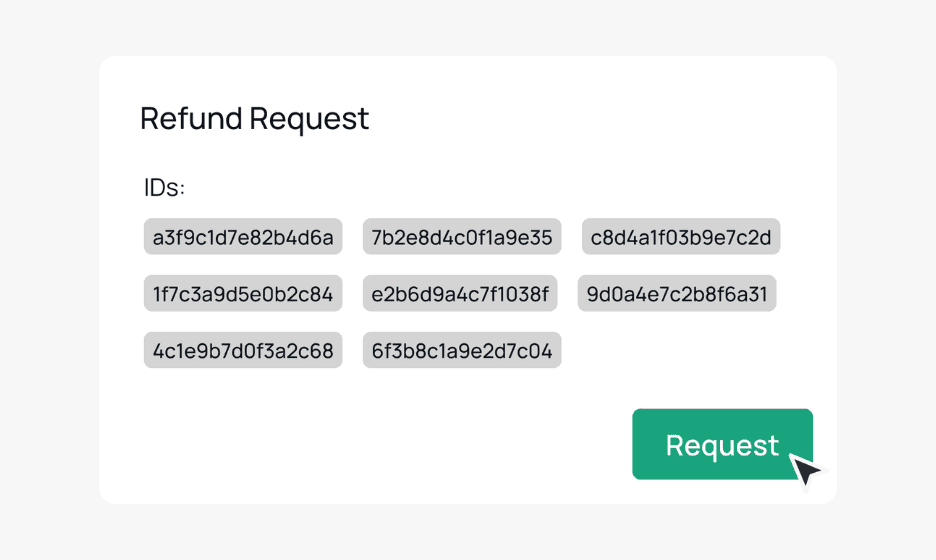936x560 pixels.
Task: Pick the ID chip starting with a3f9
Action: 243,238
